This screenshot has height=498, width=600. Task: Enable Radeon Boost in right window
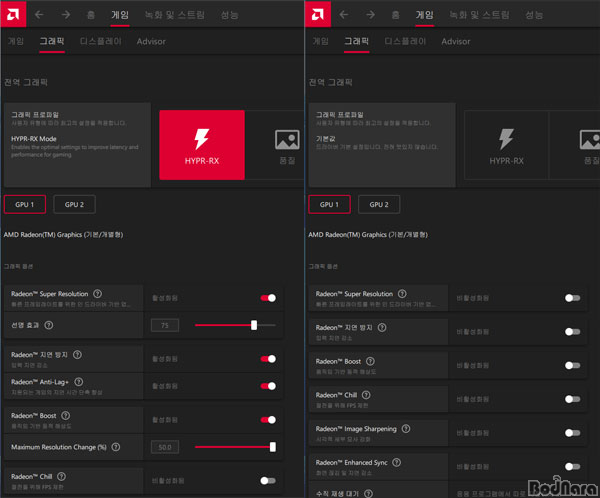pos(572,365)
